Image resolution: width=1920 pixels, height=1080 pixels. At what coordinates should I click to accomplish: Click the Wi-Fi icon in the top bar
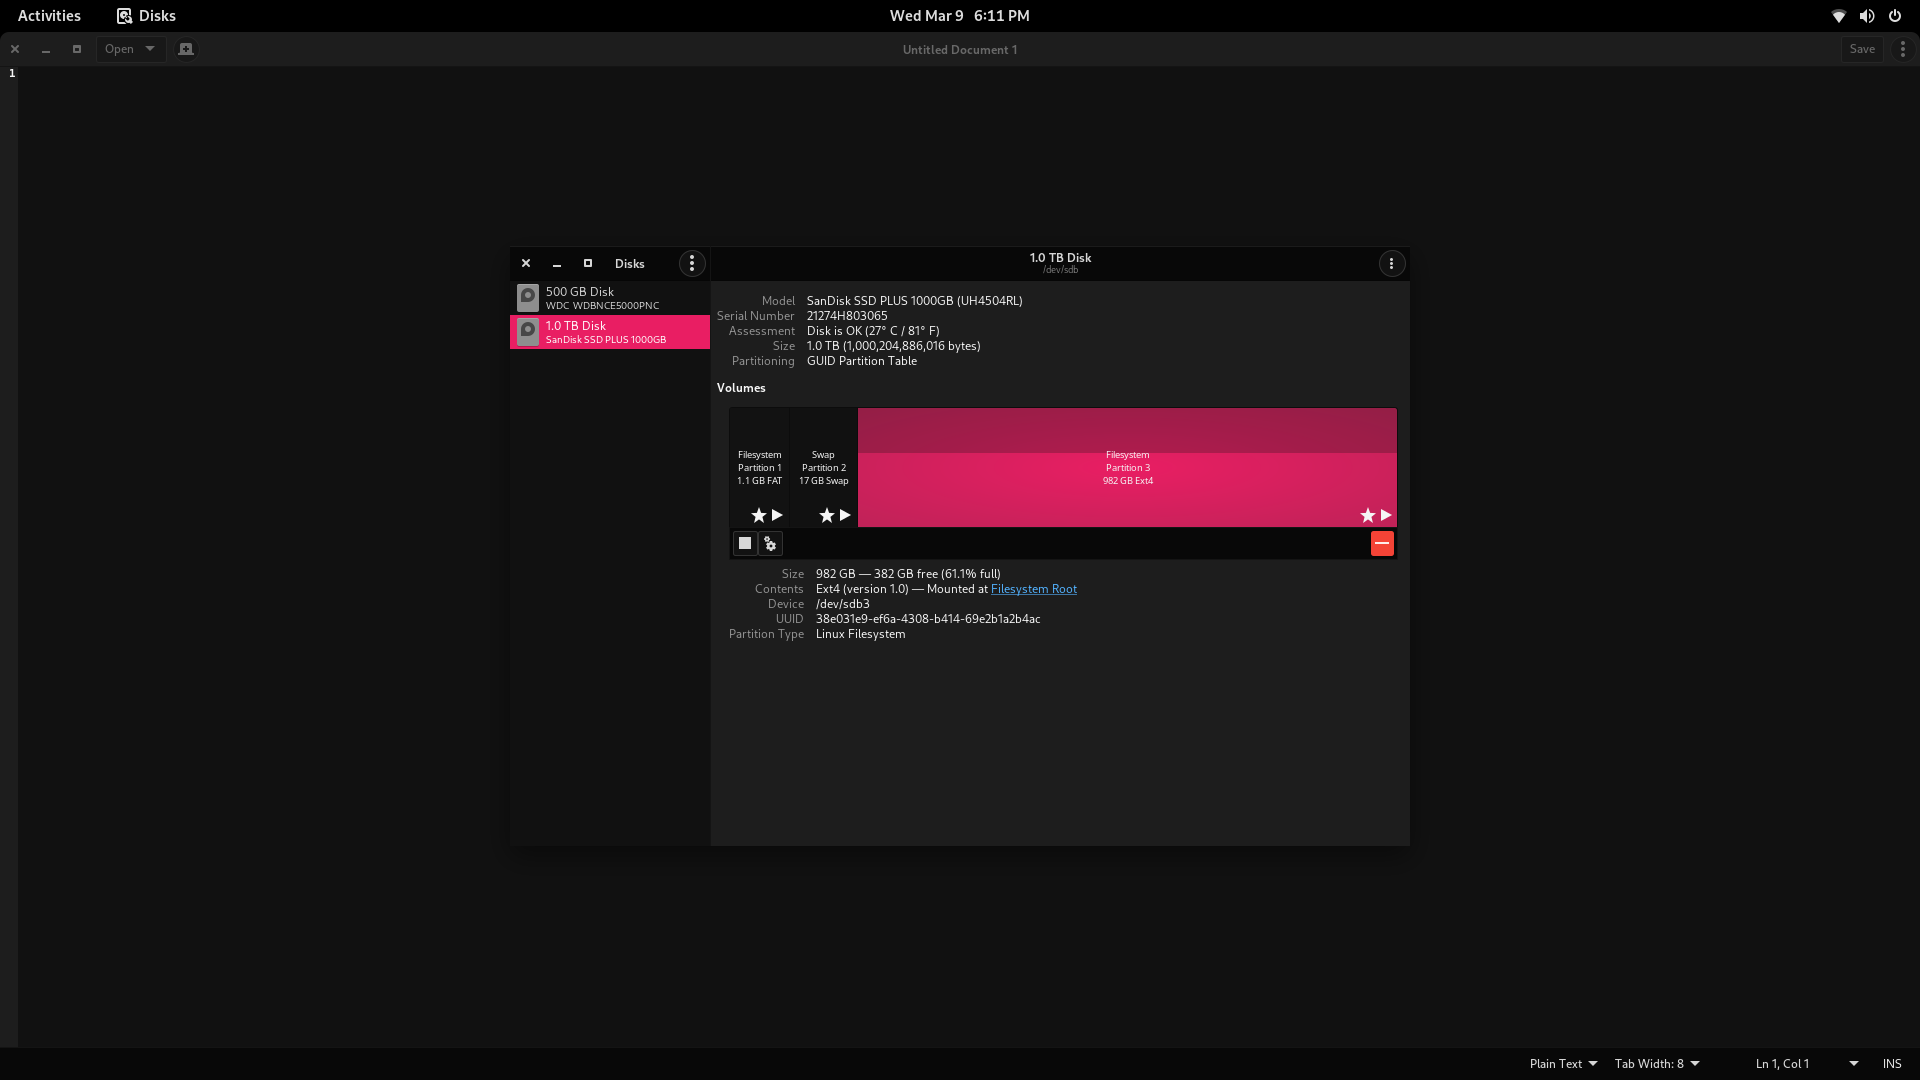[x=1838, y=16]
